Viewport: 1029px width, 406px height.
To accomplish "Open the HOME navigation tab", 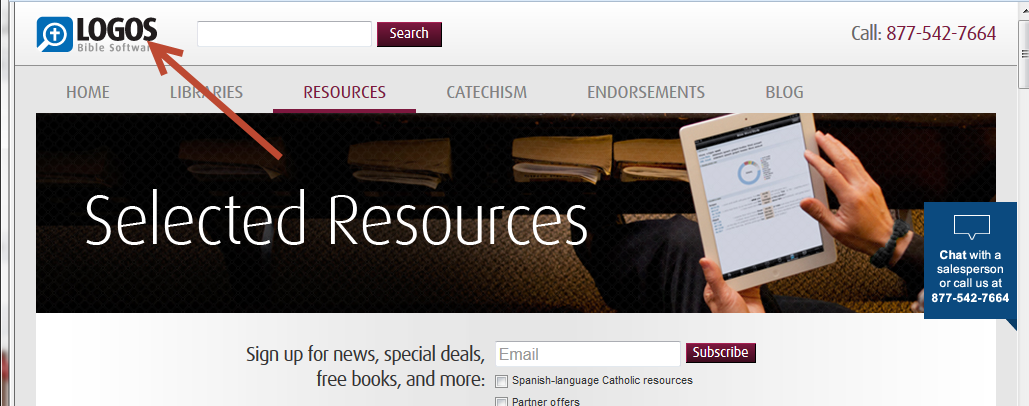I will 88,92.
